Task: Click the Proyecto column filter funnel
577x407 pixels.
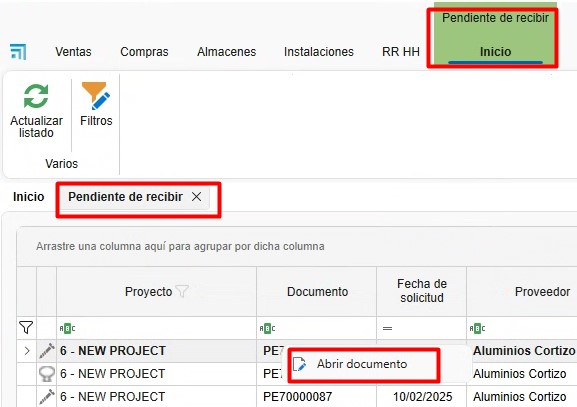Action: coord(182,291)
